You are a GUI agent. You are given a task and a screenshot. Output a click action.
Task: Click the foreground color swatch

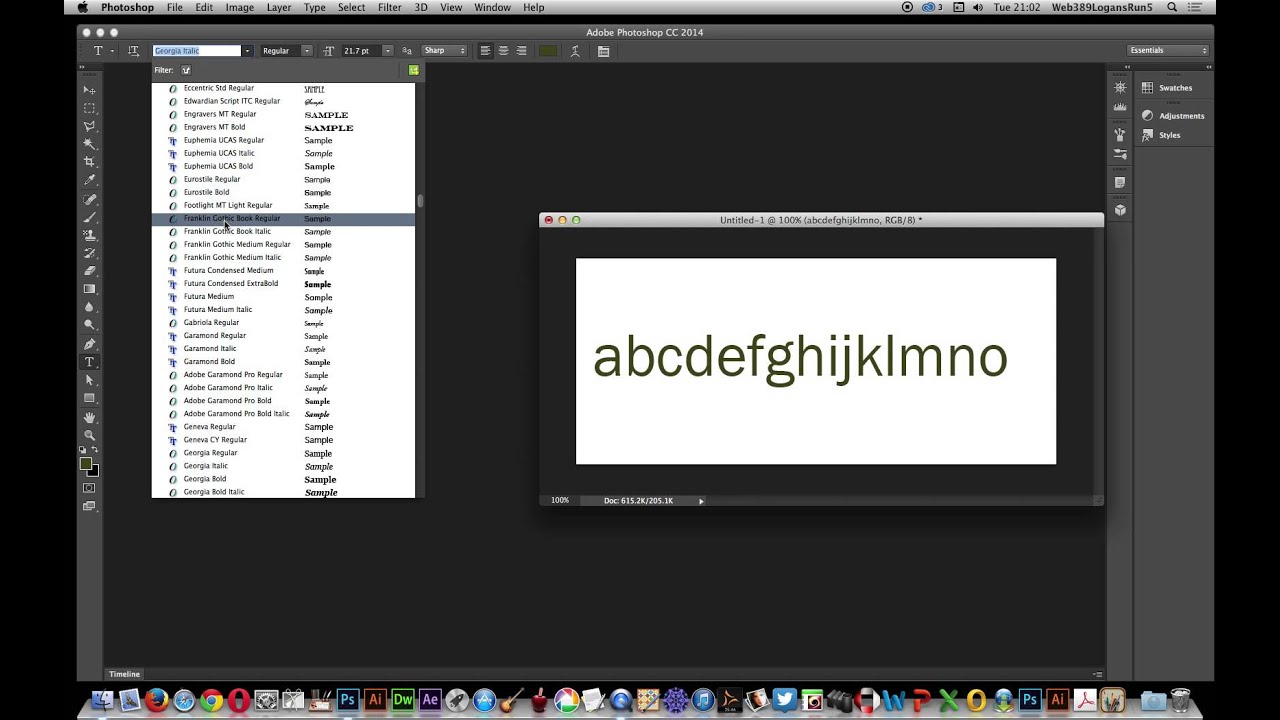pos(86,464)
